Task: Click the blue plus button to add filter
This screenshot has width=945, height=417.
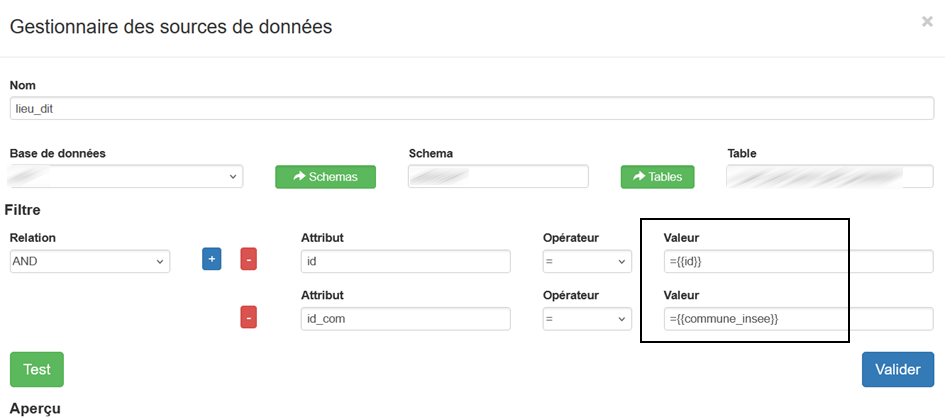Action: point(211,260)
